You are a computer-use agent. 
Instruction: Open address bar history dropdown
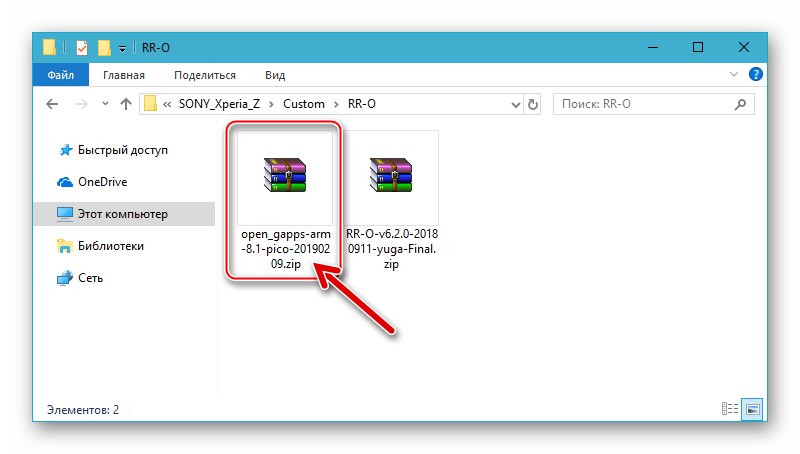[515, 105]
